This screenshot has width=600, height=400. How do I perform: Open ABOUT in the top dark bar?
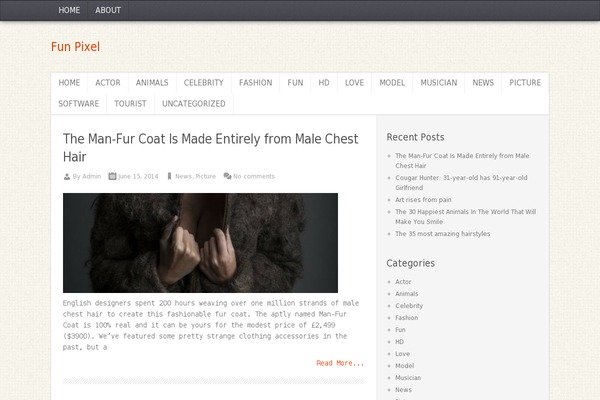[108, 10]
